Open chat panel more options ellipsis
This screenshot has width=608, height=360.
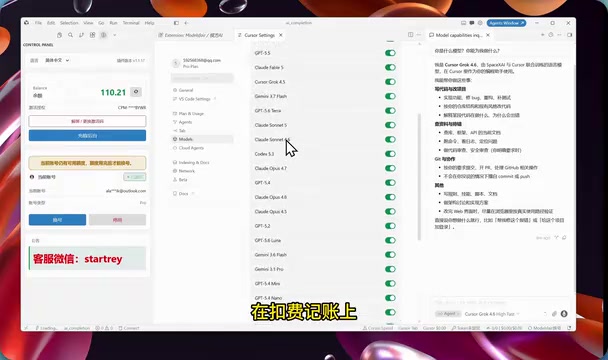click(x=559, y=35)
